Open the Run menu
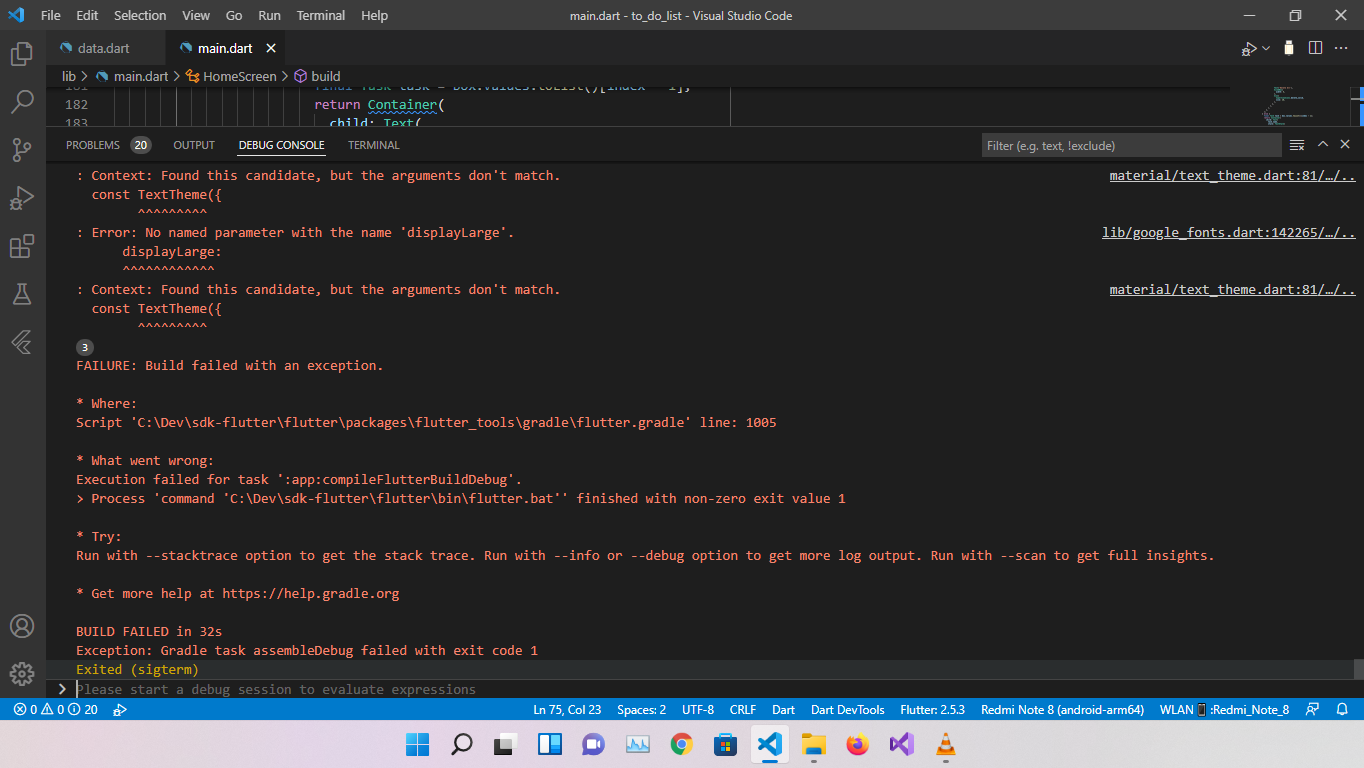1364x768 pixels. (x=269, y=15)
